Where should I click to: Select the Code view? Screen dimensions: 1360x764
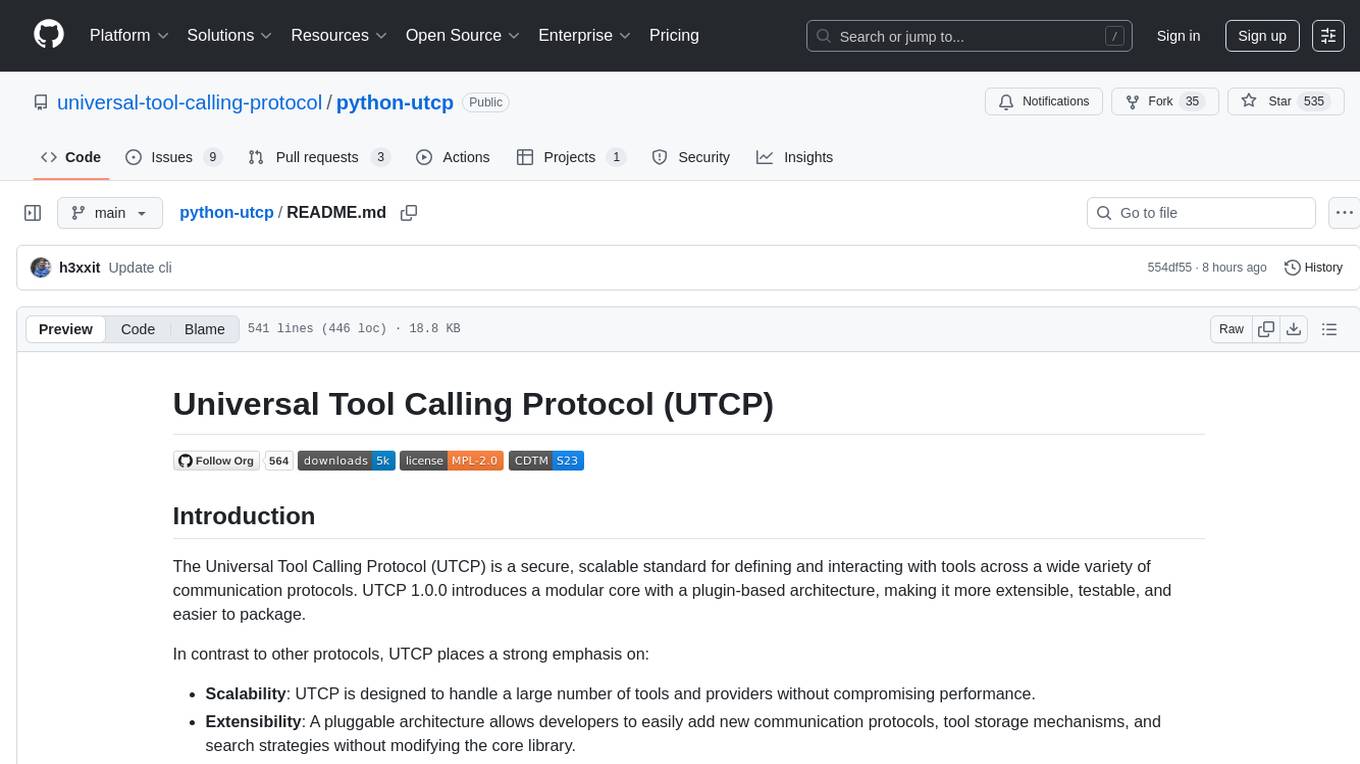coord(138,329)
